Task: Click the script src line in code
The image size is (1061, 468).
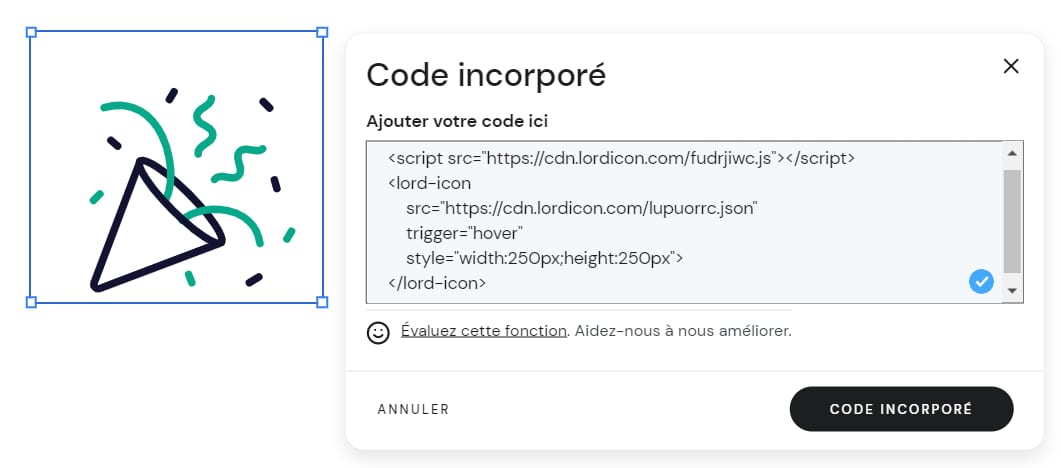Action: (x=620, y=158)
